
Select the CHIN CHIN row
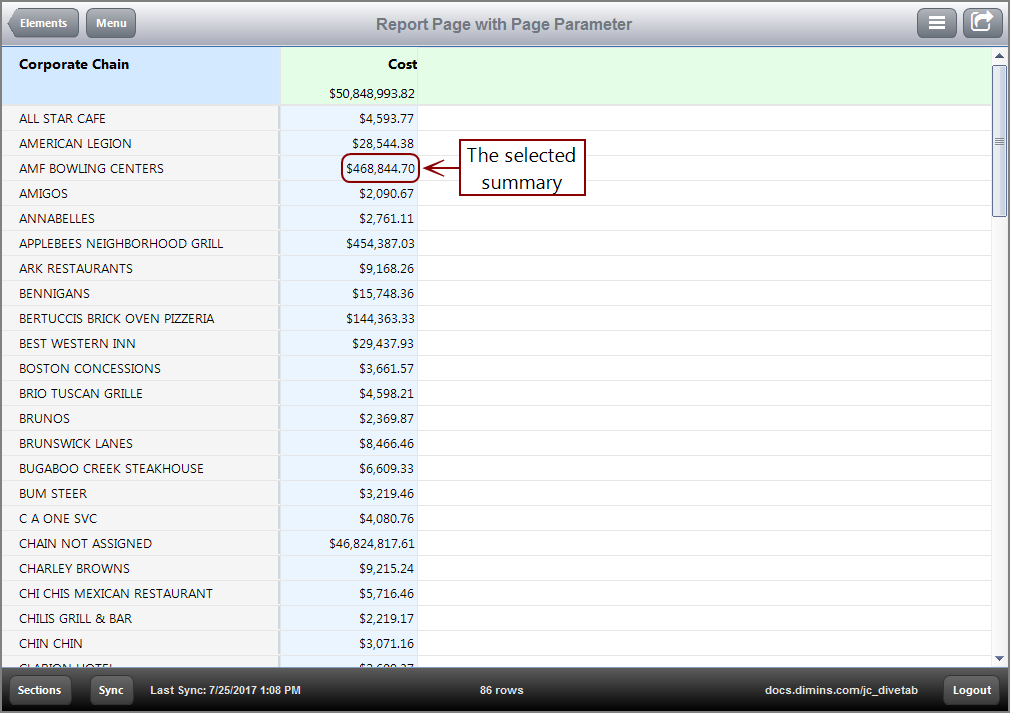coord(51,644)
